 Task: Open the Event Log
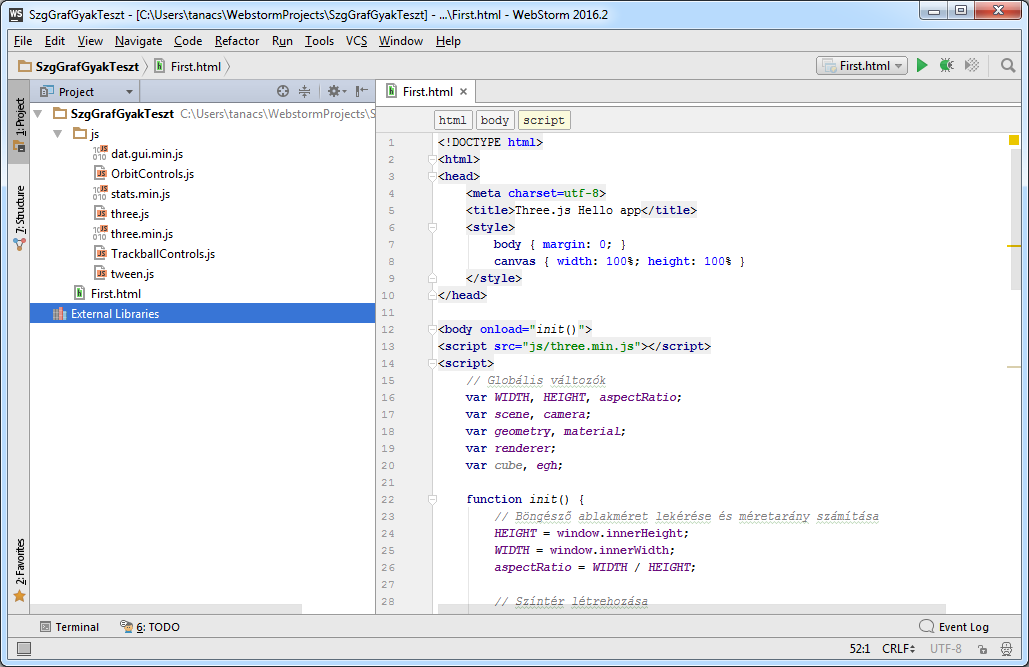pyautogui.click(x=954, y=627)
